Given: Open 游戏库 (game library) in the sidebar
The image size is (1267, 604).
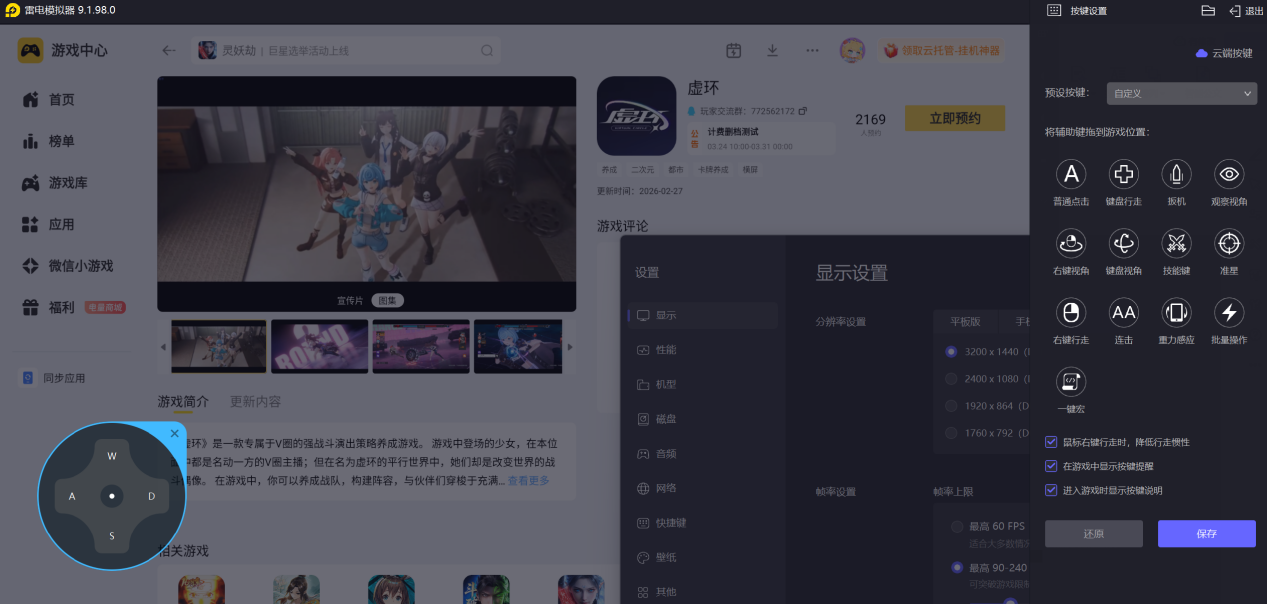Looking at the screenshot, I should (x=55, y=183).
